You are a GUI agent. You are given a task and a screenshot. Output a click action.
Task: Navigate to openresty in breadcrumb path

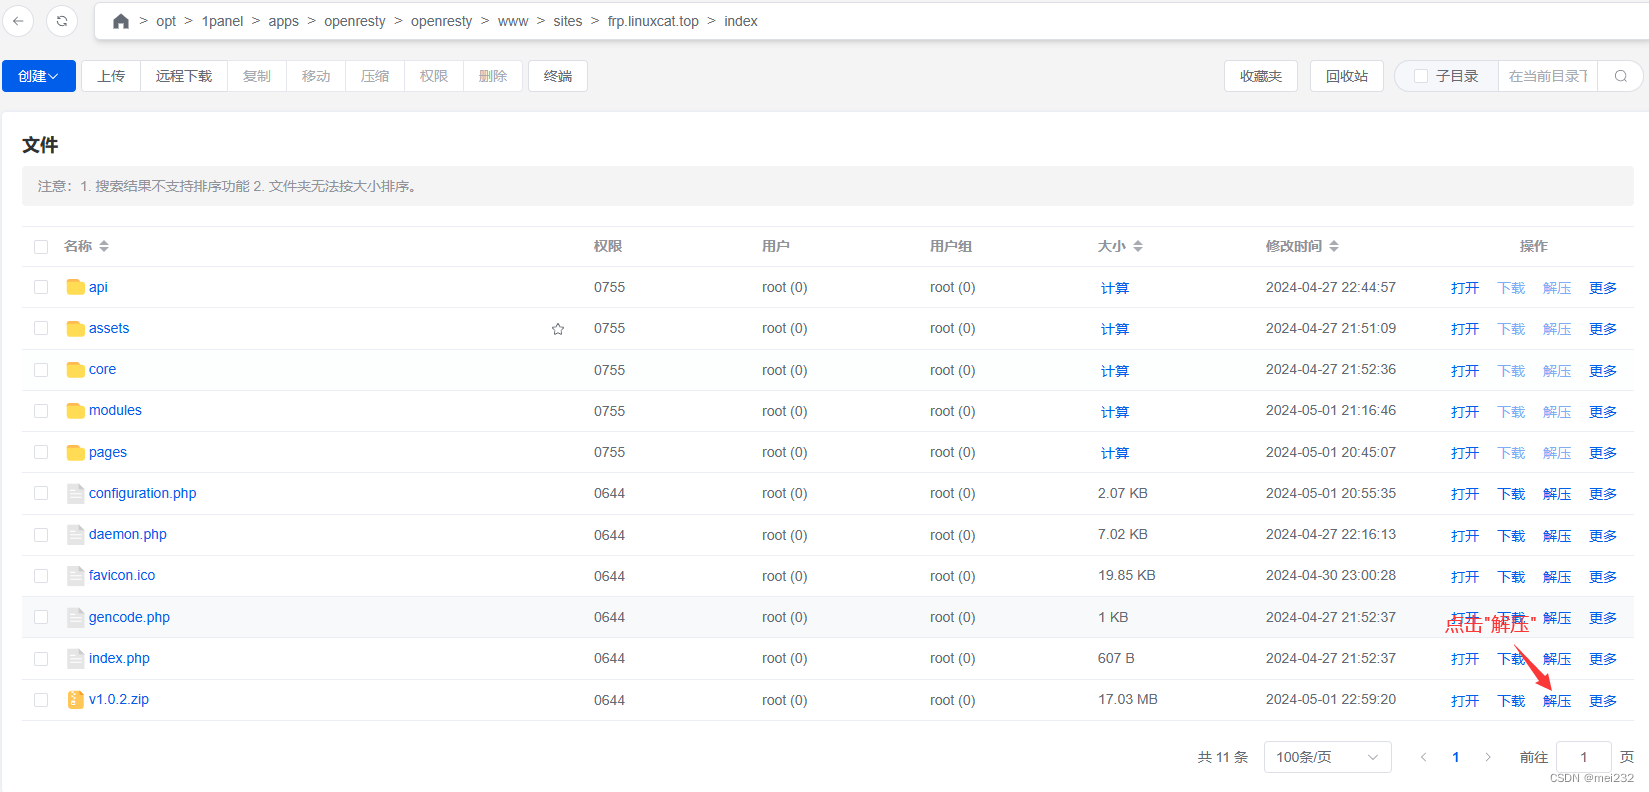(354, 21)
